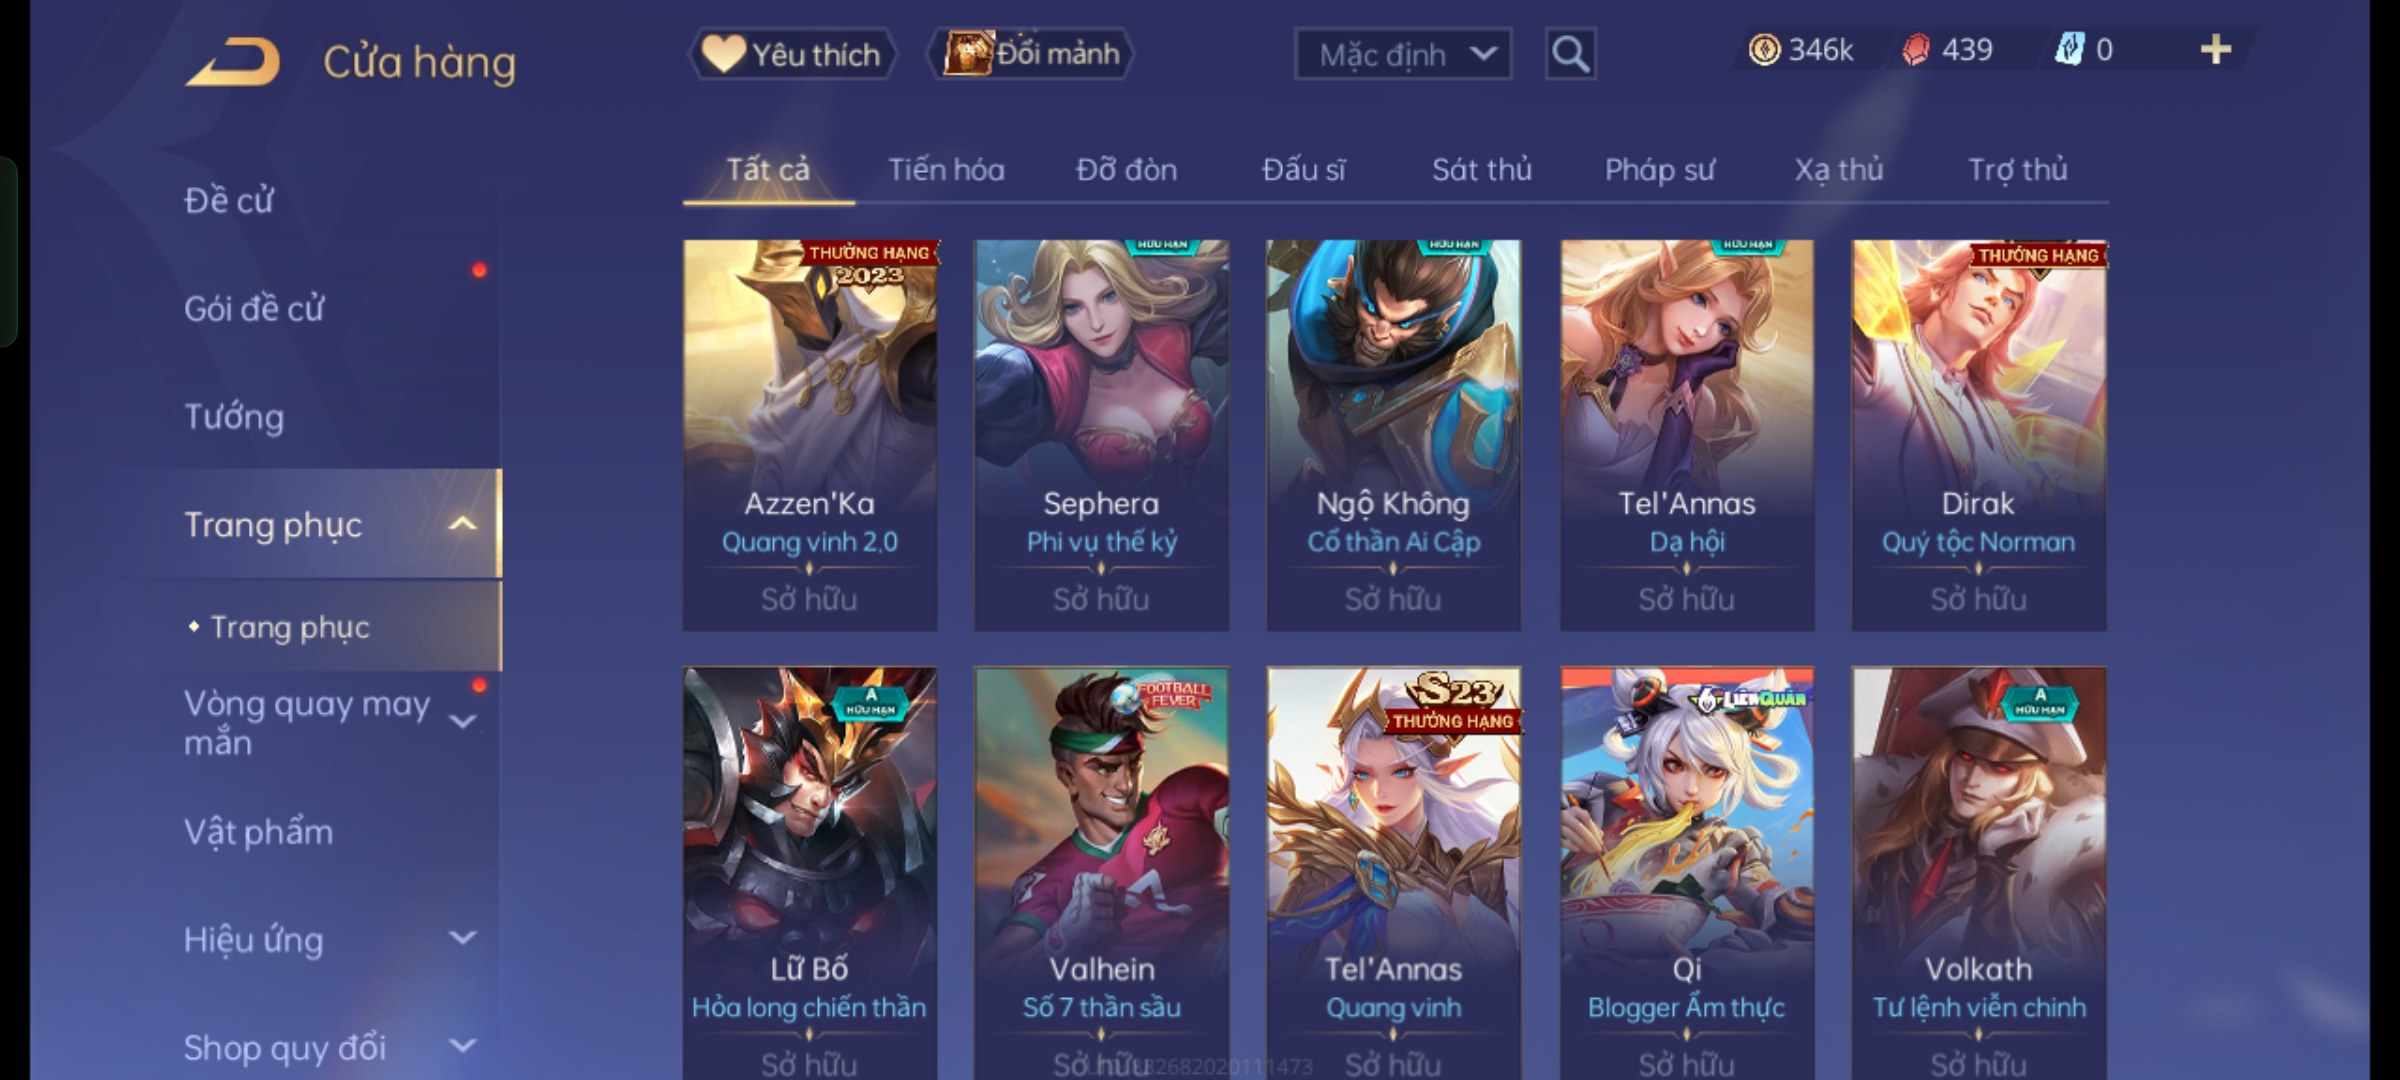
Task: Go to Gói đề cử menu
Action: coord(254,308)
